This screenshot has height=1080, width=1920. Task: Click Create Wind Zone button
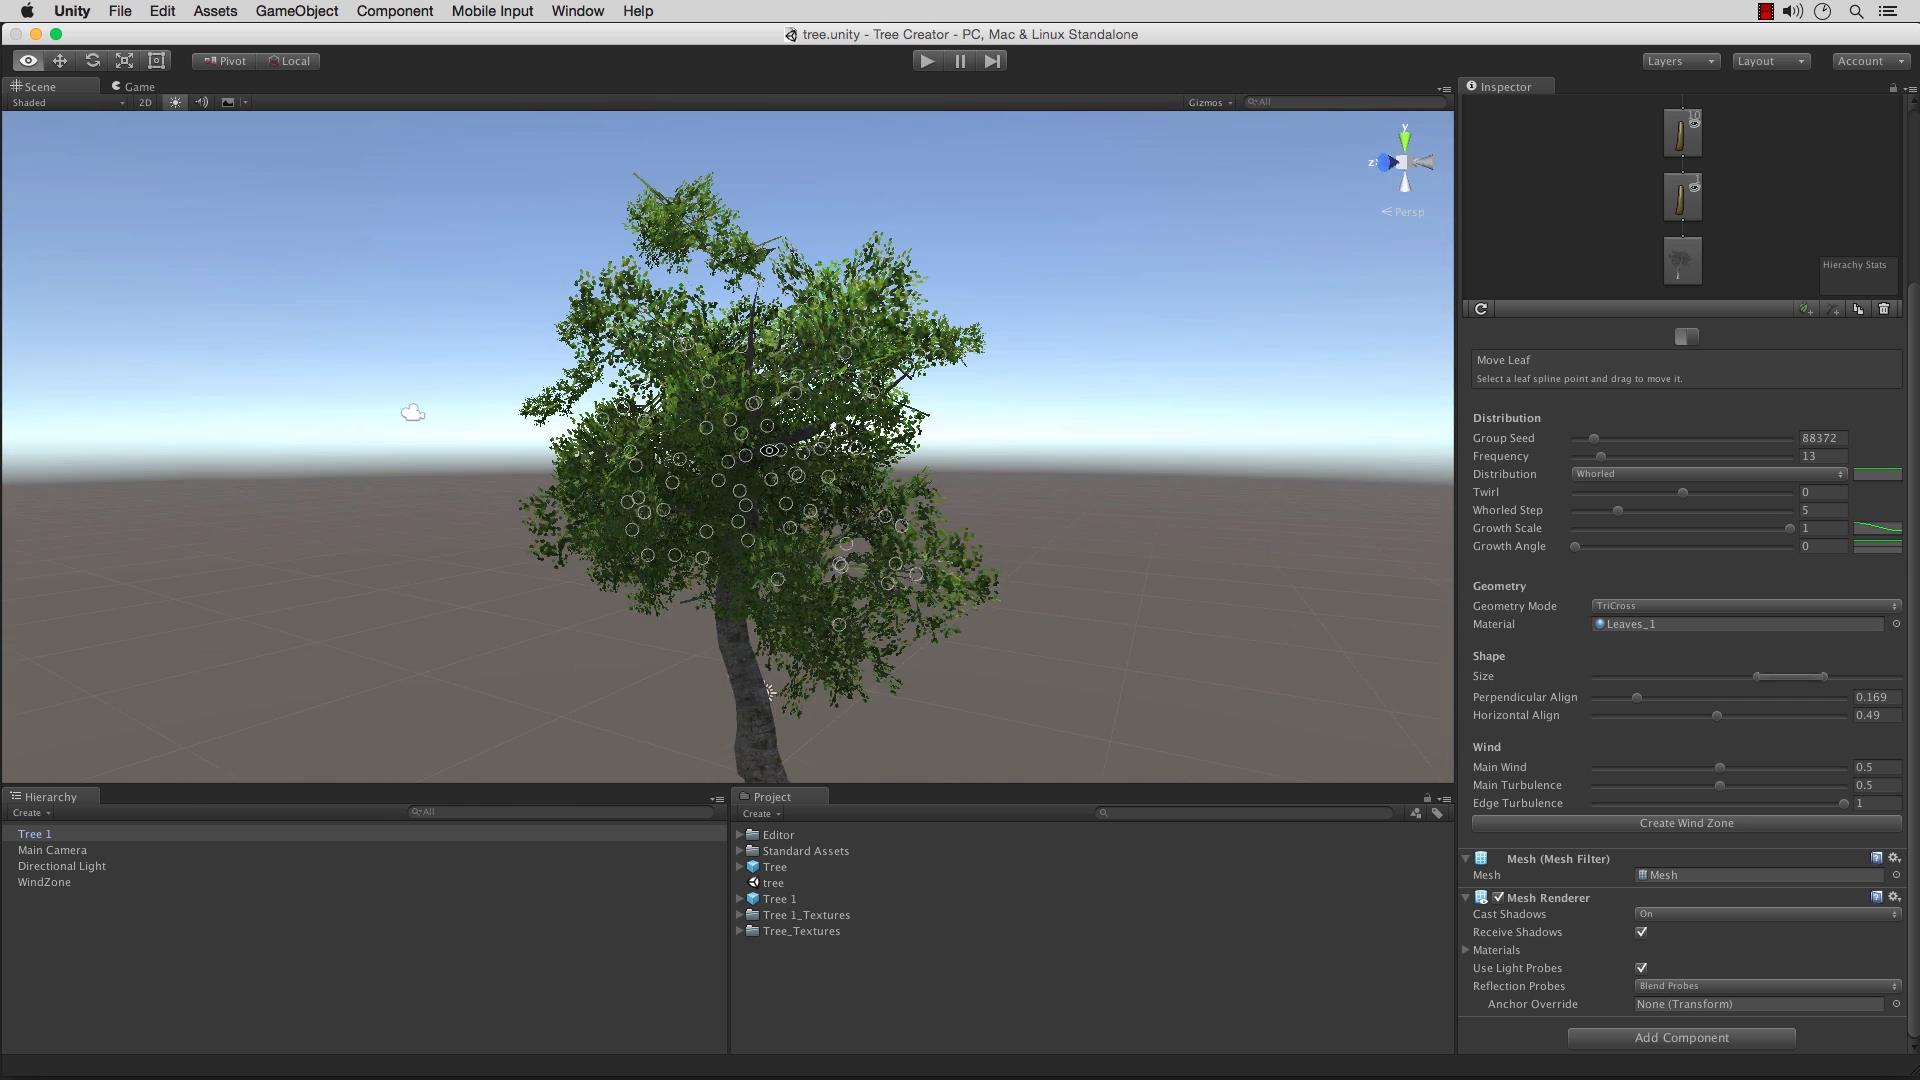(1687, 823)
